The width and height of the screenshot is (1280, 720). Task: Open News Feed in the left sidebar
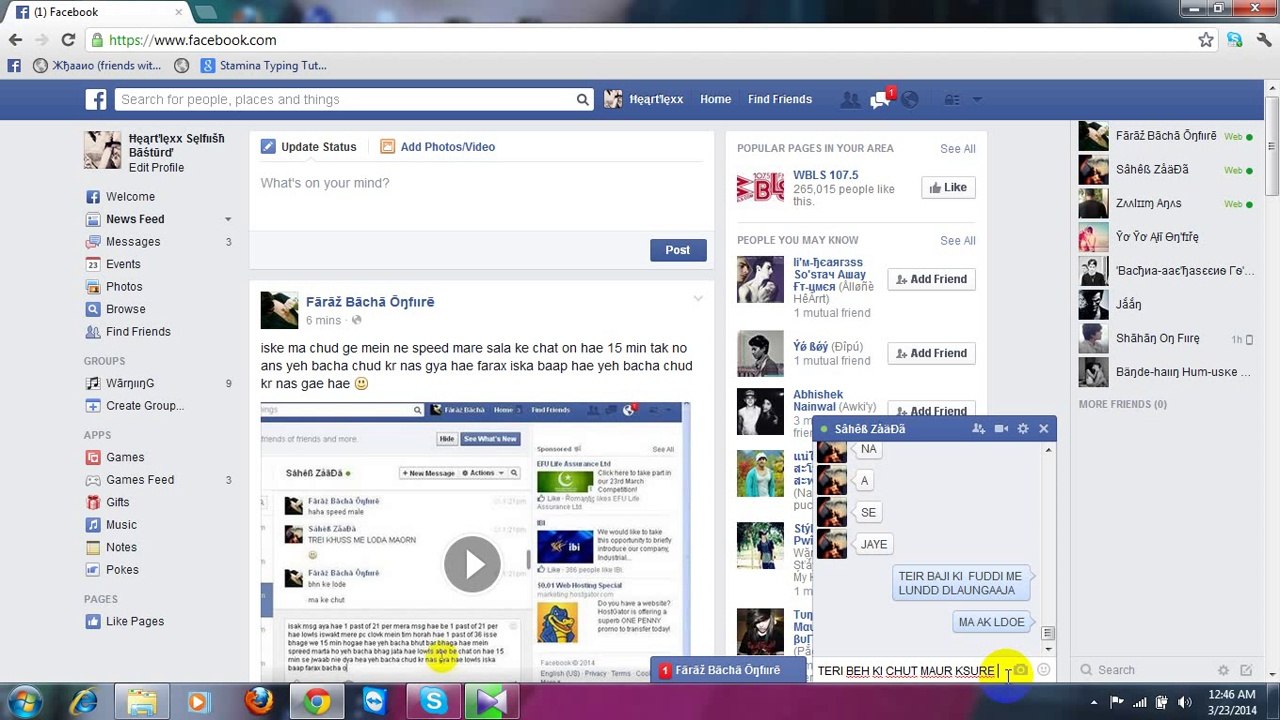coord(135,219)
